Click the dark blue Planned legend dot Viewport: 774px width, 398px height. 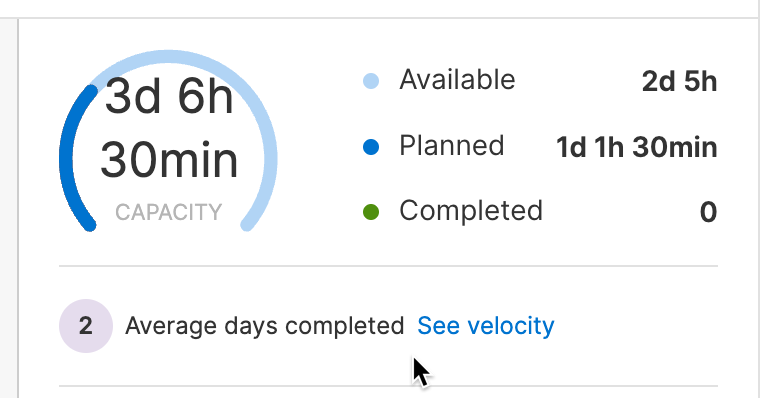pos(371,147)
